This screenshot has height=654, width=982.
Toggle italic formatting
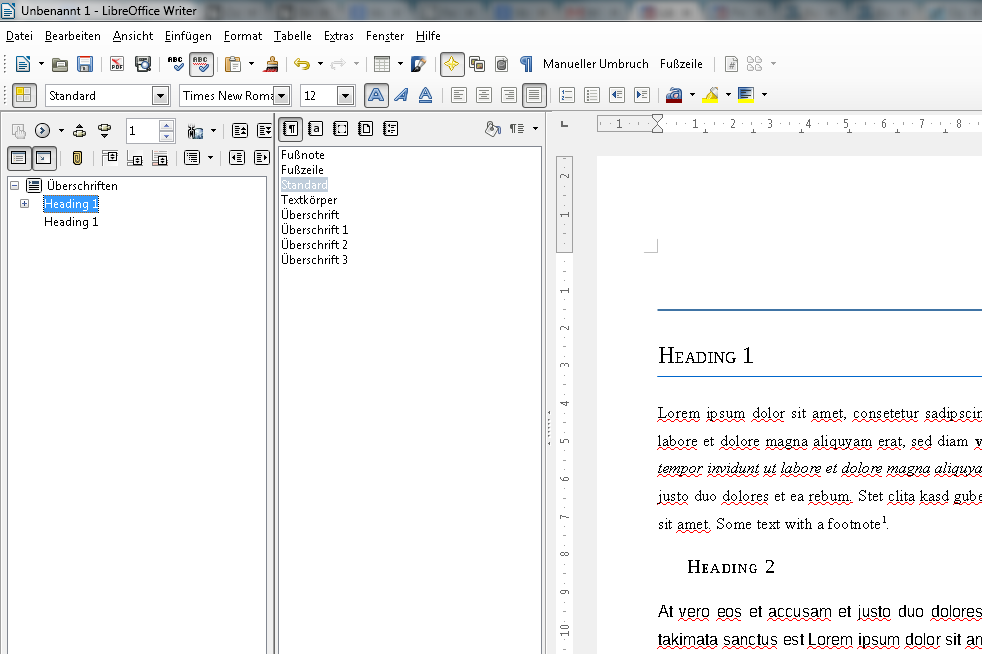[x=401, y=95]
